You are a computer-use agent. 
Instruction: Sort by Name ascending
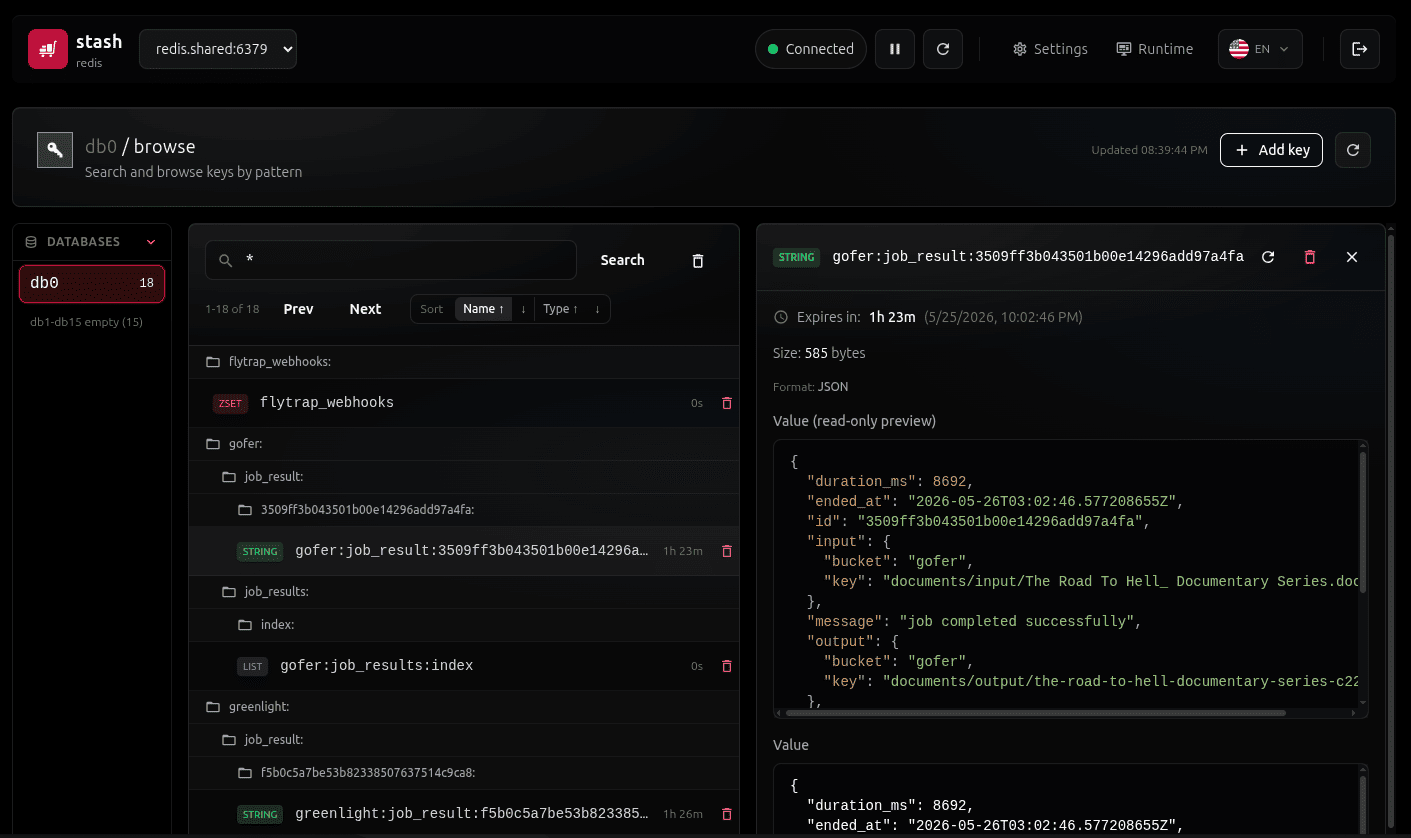click(484, 309)
